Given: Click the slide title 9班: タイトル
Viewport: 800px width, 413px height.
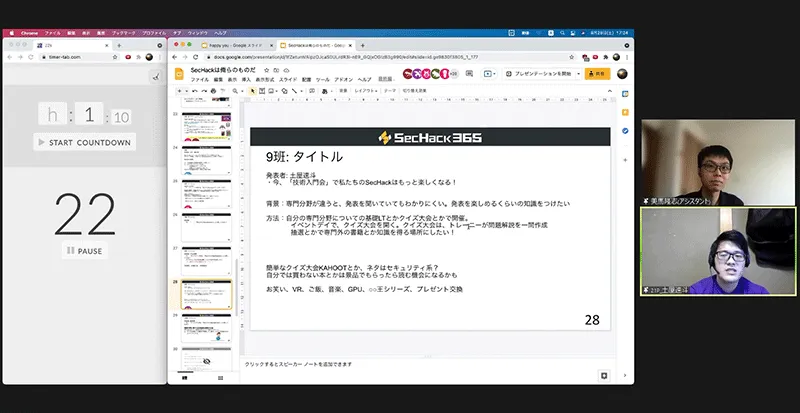Looking at the screenshot, I should (304, 157).
